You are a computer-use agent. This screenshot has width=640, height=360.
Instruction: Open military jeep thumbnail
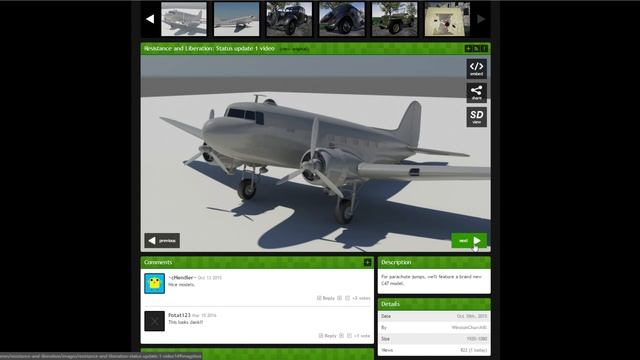click(x=394, y=19)
